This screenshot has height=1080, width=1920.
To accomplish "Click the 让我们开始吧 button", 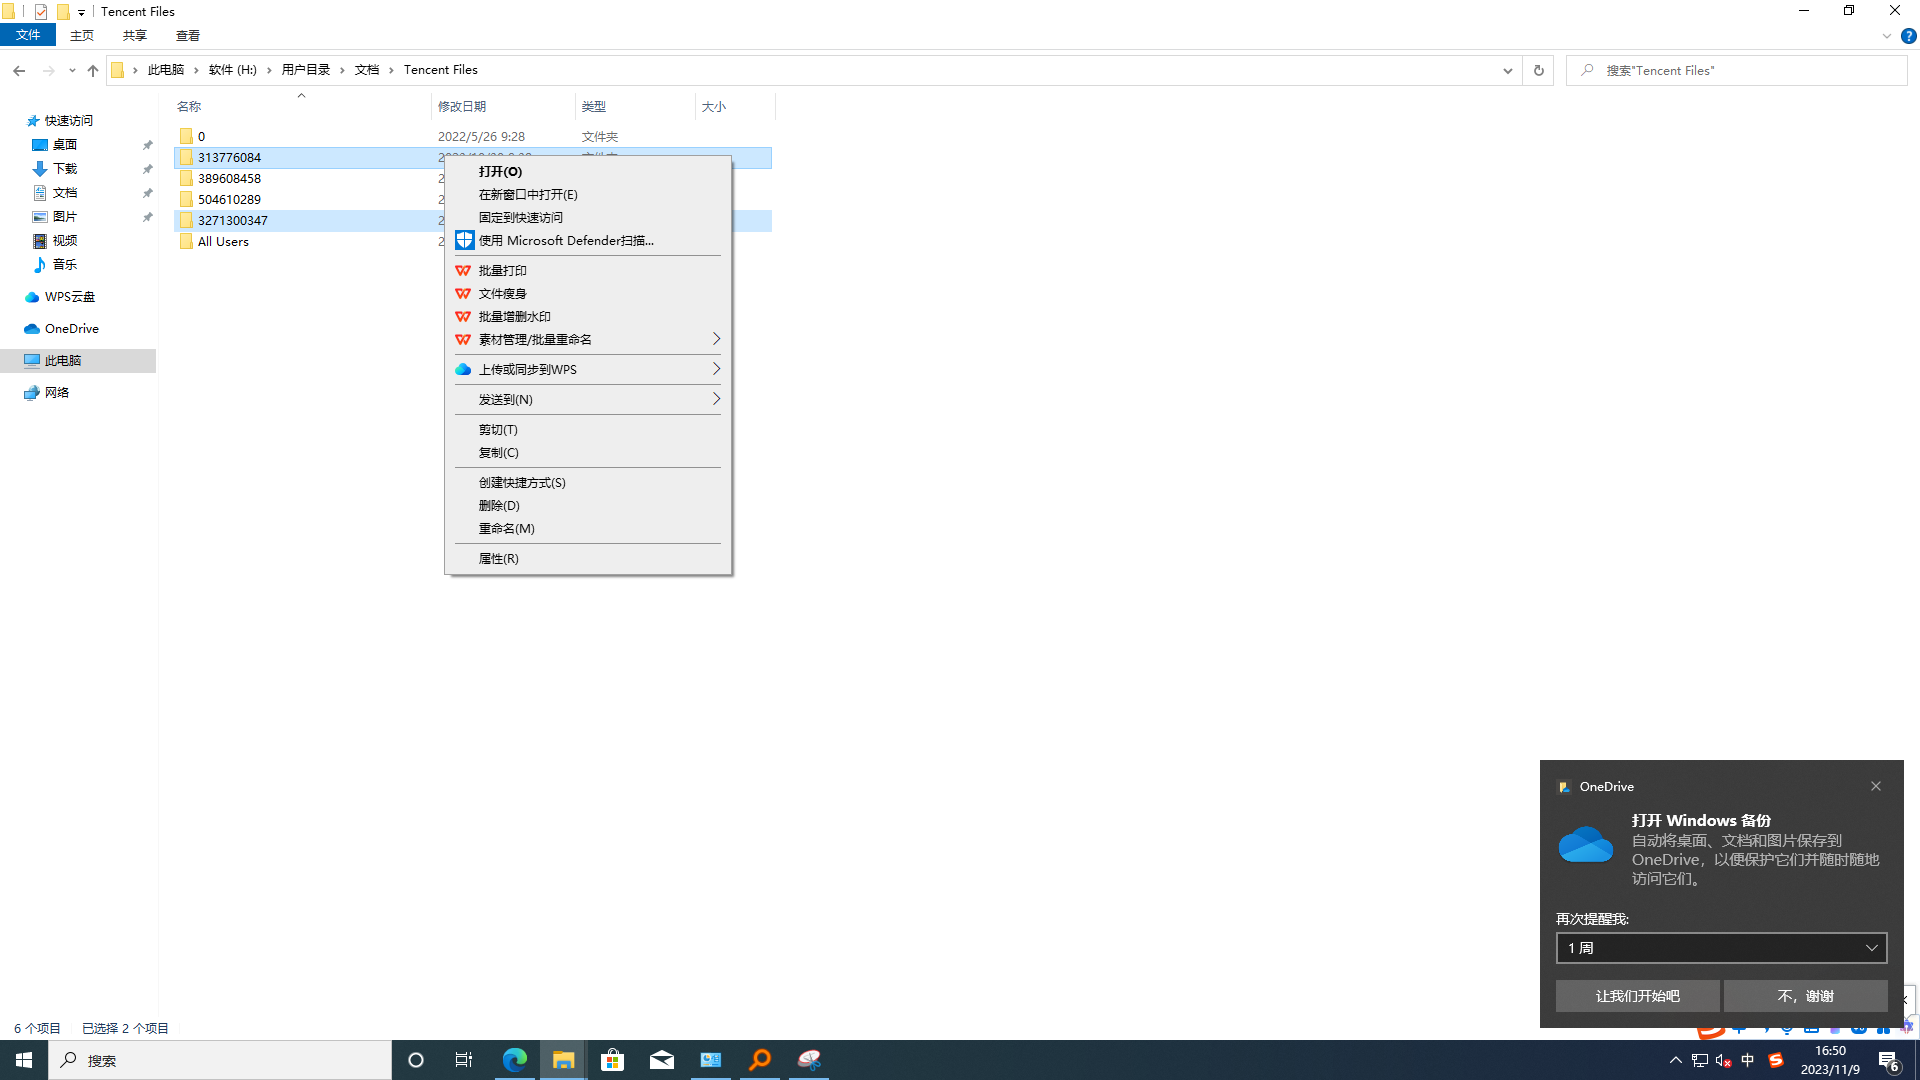I will 1637,996.
